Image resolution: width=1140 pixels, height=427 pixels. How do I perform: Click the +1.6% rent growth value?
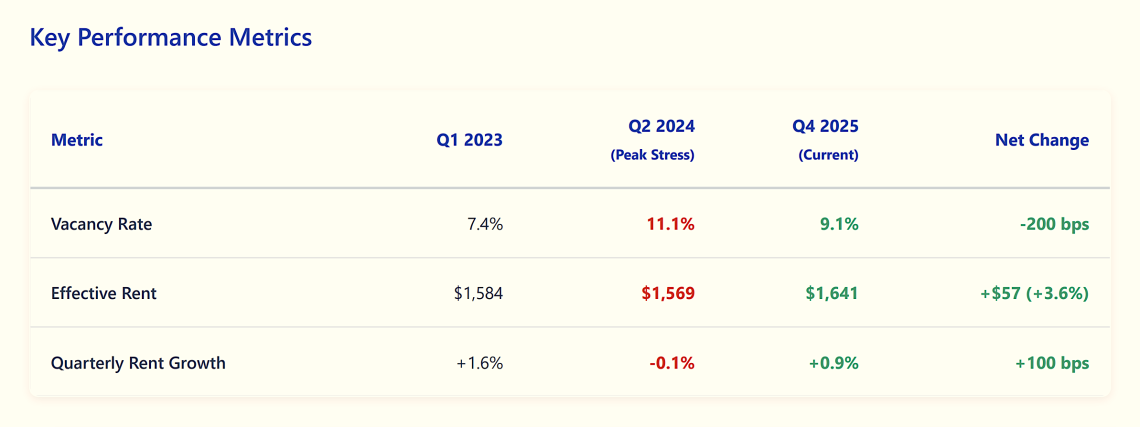(479, 363)
